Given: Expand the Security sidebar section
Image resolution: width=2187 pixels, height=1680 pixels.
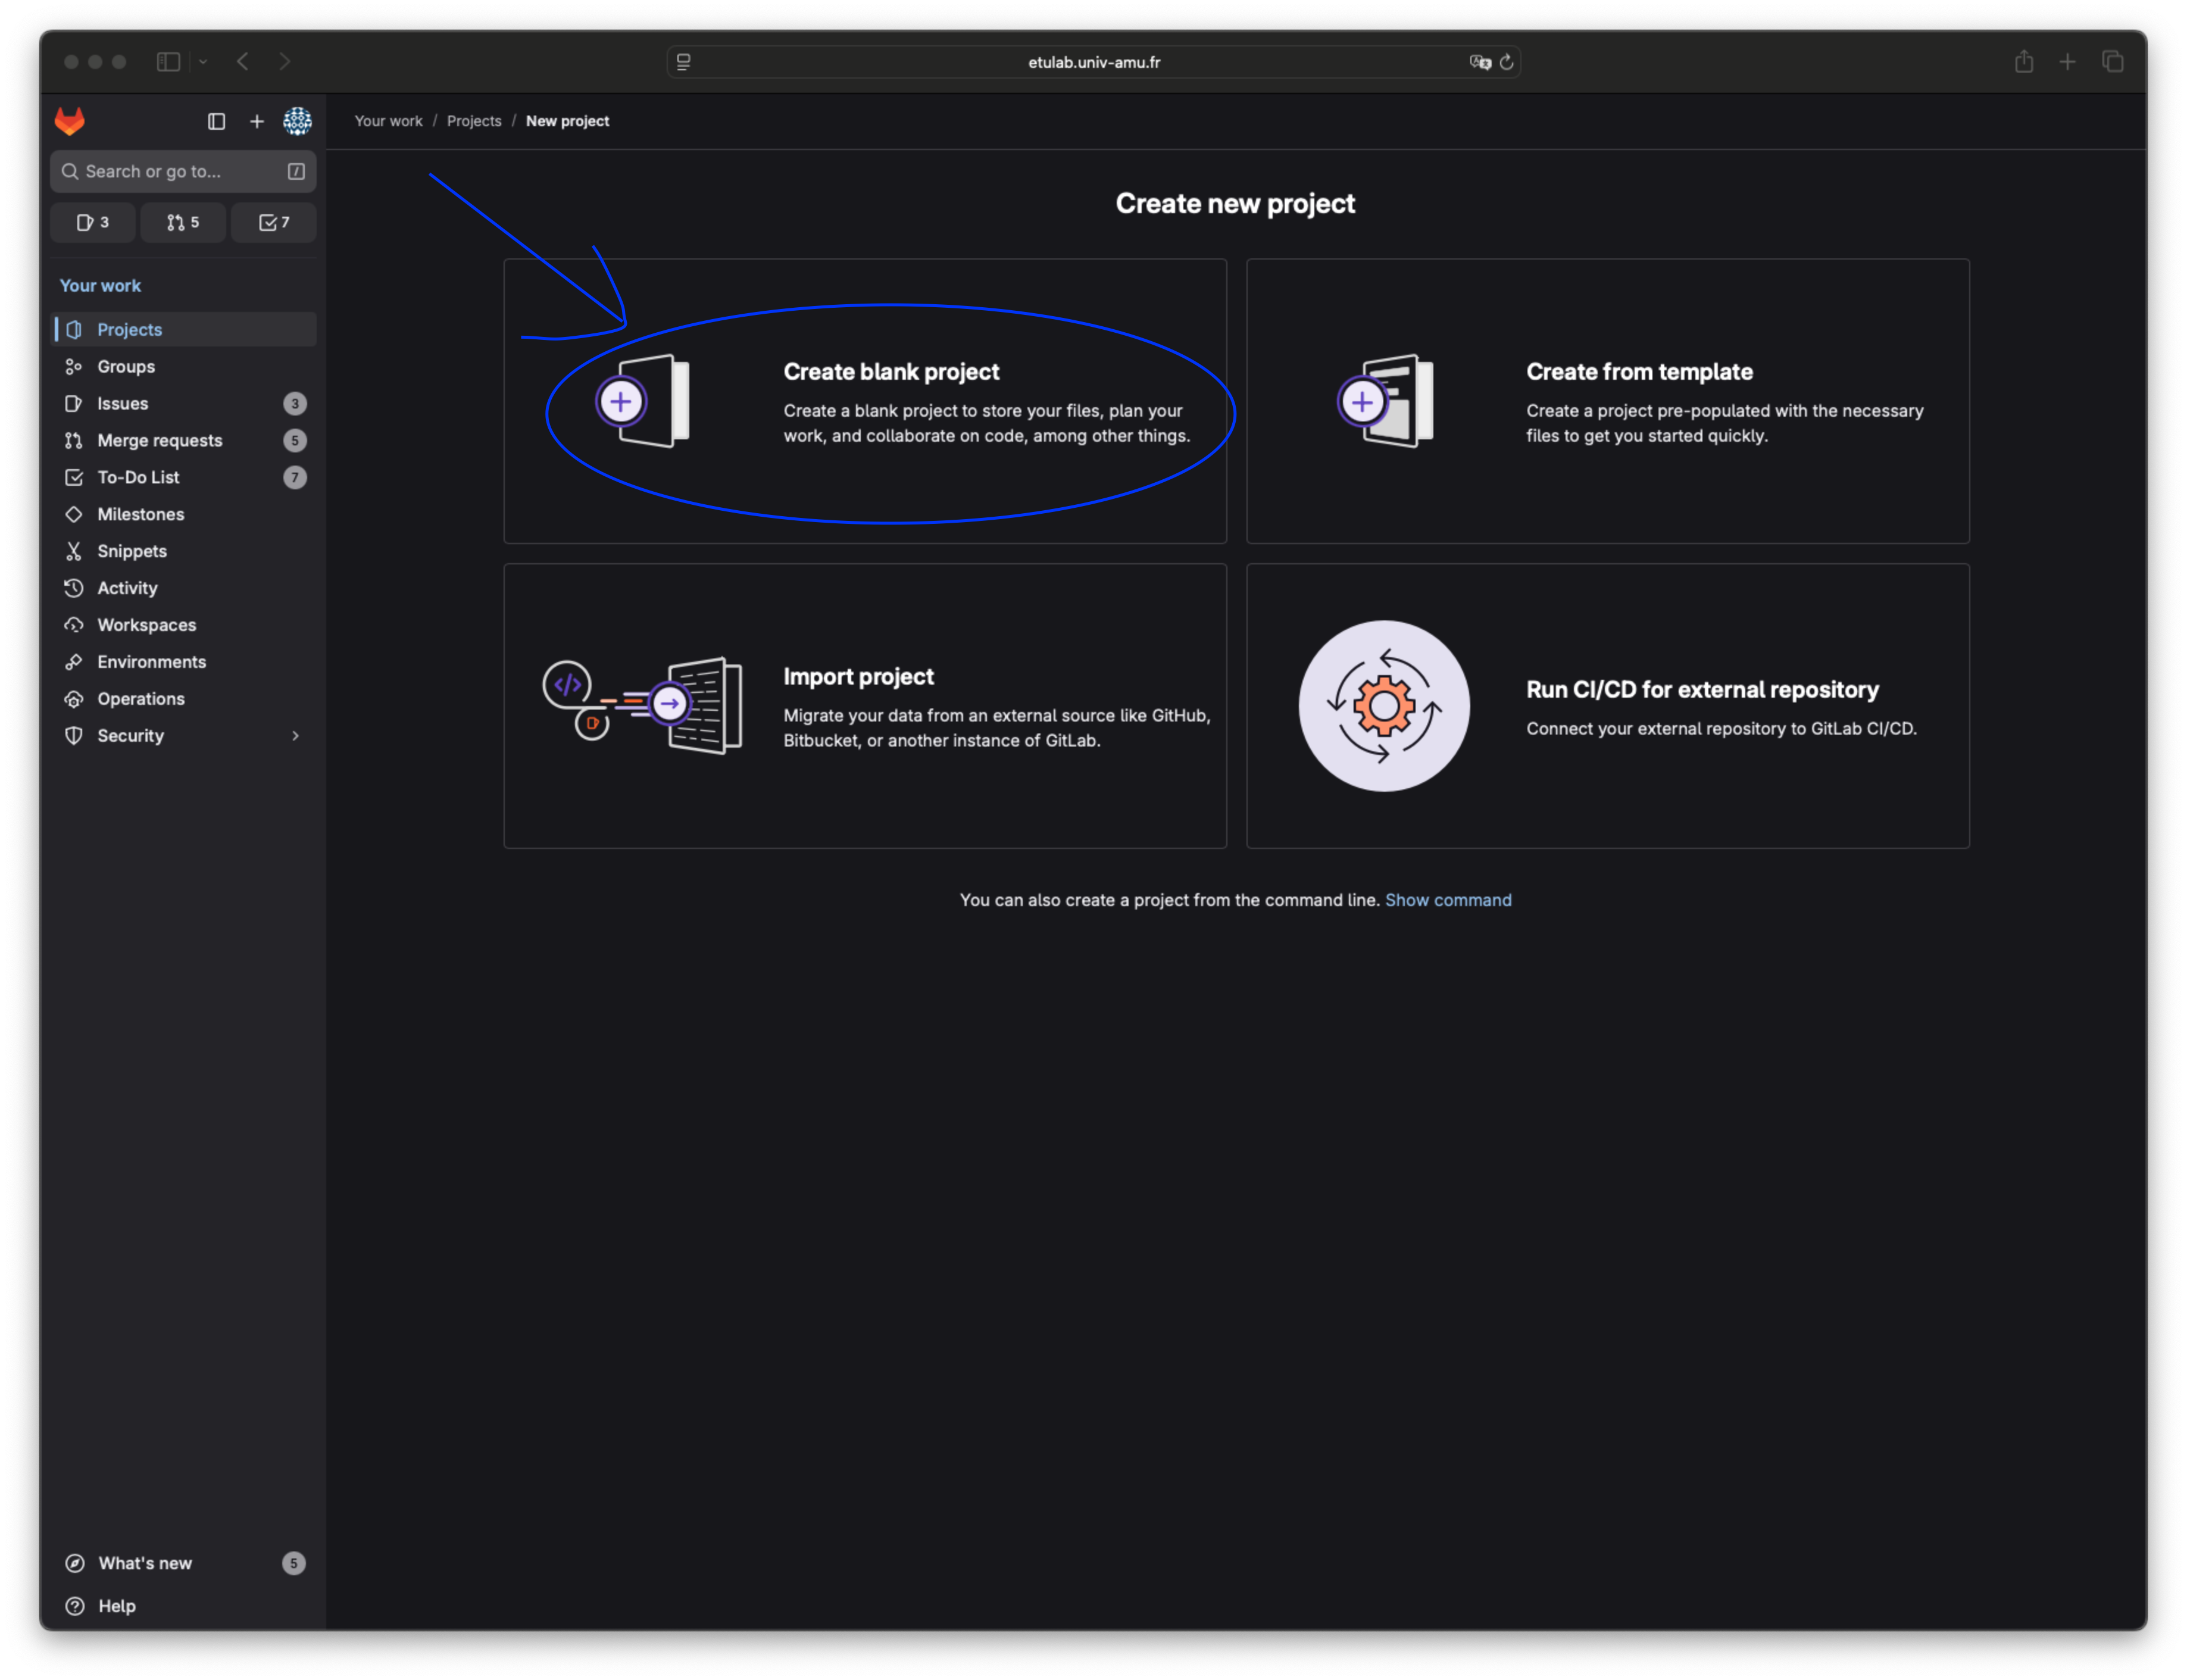Looking at the screenshot, I should tap(295, 736).
